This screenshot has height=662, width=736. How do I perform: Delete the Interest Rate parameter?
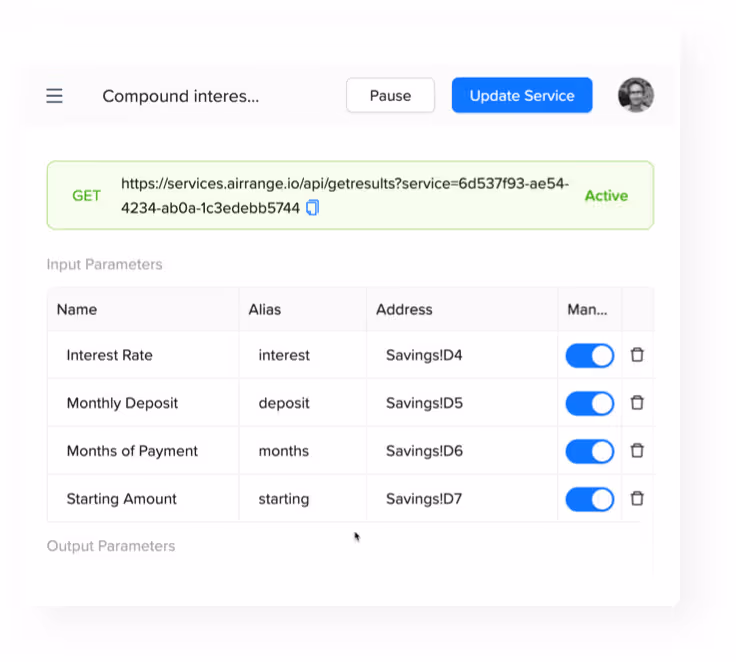pos(637,355)
